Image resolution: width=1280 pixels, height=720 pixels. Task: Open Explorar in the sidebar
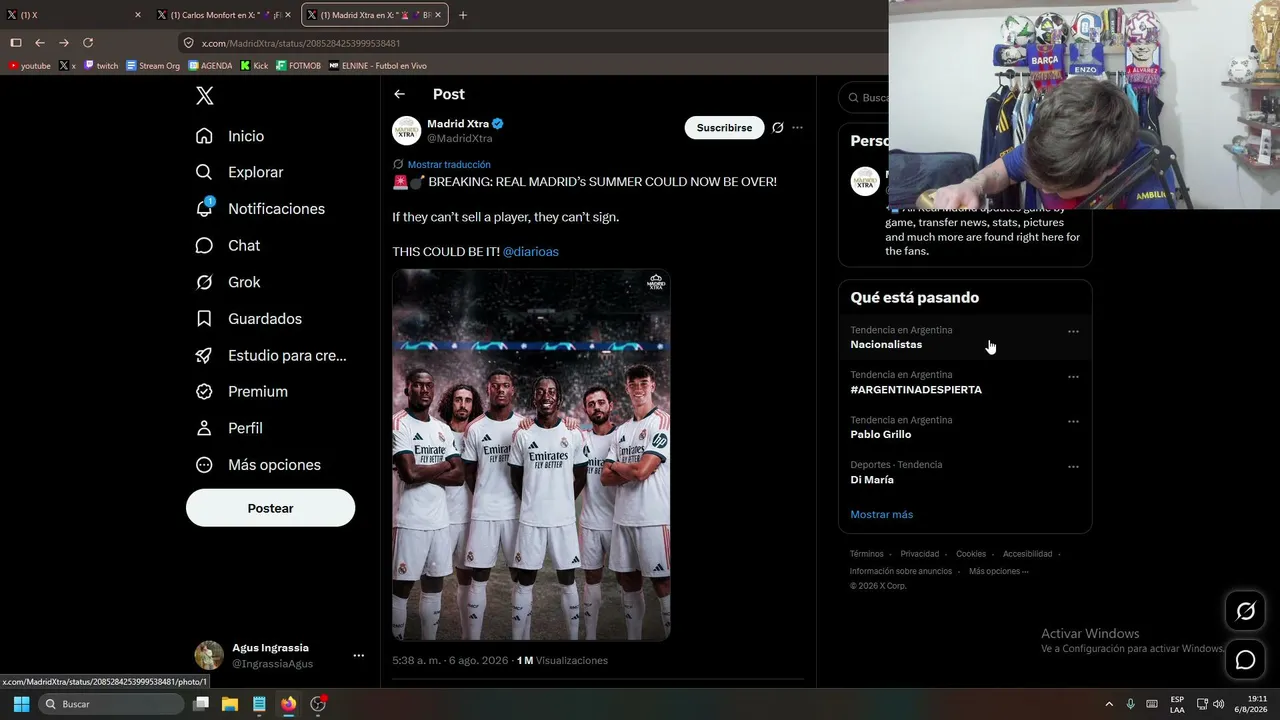[x=240, y=172]
